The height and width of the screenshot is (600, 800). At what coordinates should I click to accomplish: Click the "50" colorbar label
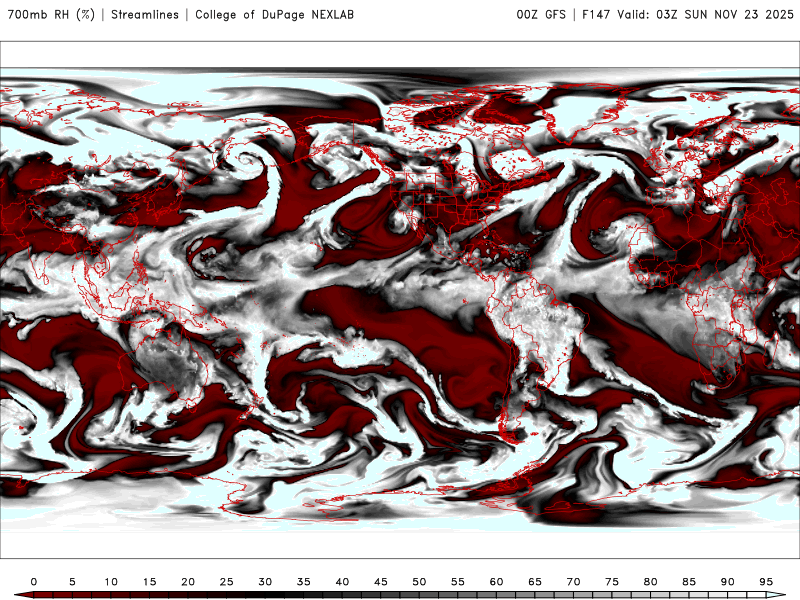(x=419, y=582)
